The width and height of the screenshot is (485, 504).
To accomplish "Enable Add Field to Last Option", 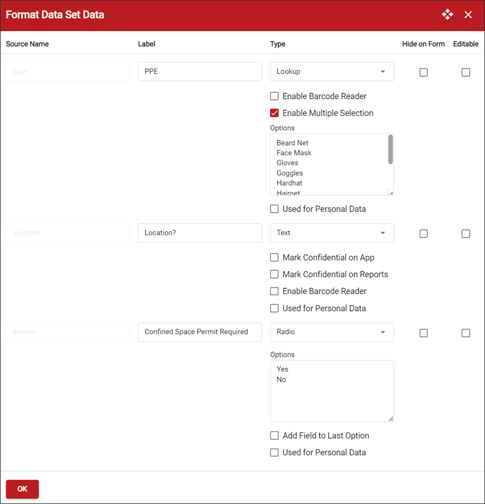I will (274, 436).
